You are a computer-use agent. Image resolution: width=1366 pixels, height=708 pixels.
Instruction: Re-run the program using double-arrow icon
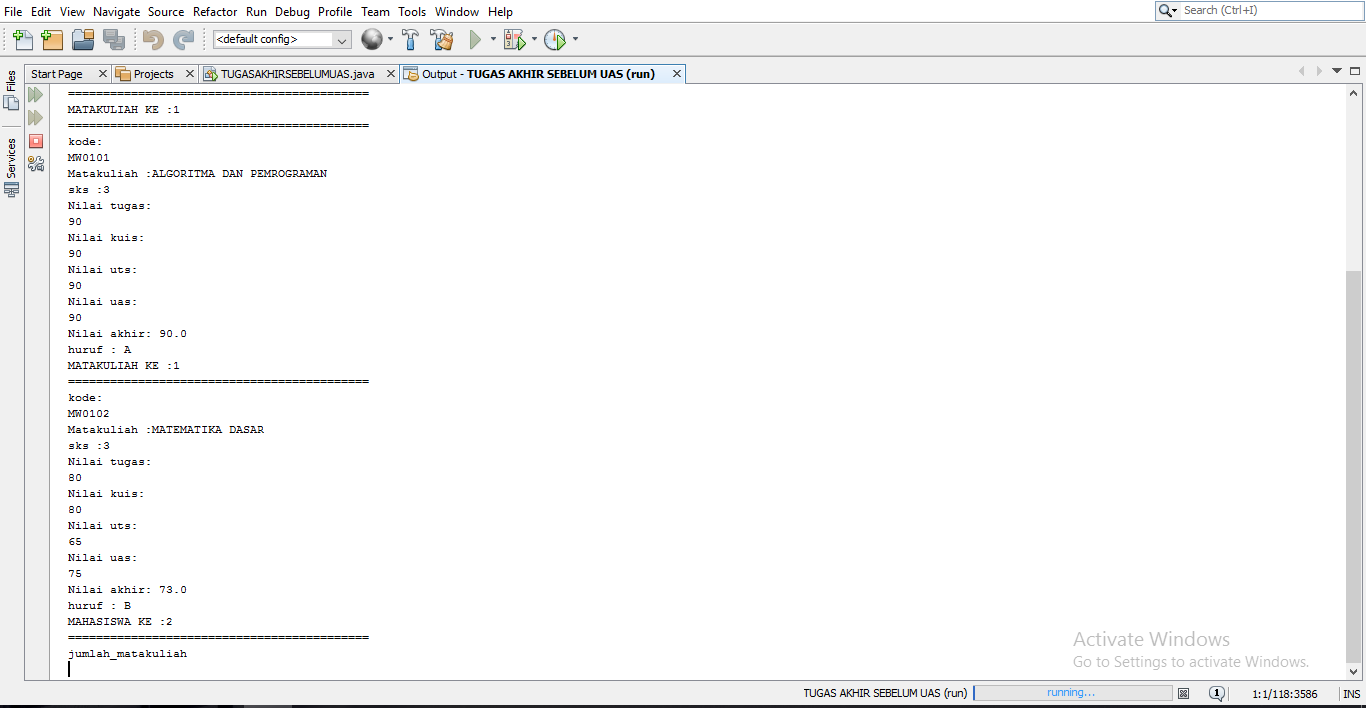[35, 94]
